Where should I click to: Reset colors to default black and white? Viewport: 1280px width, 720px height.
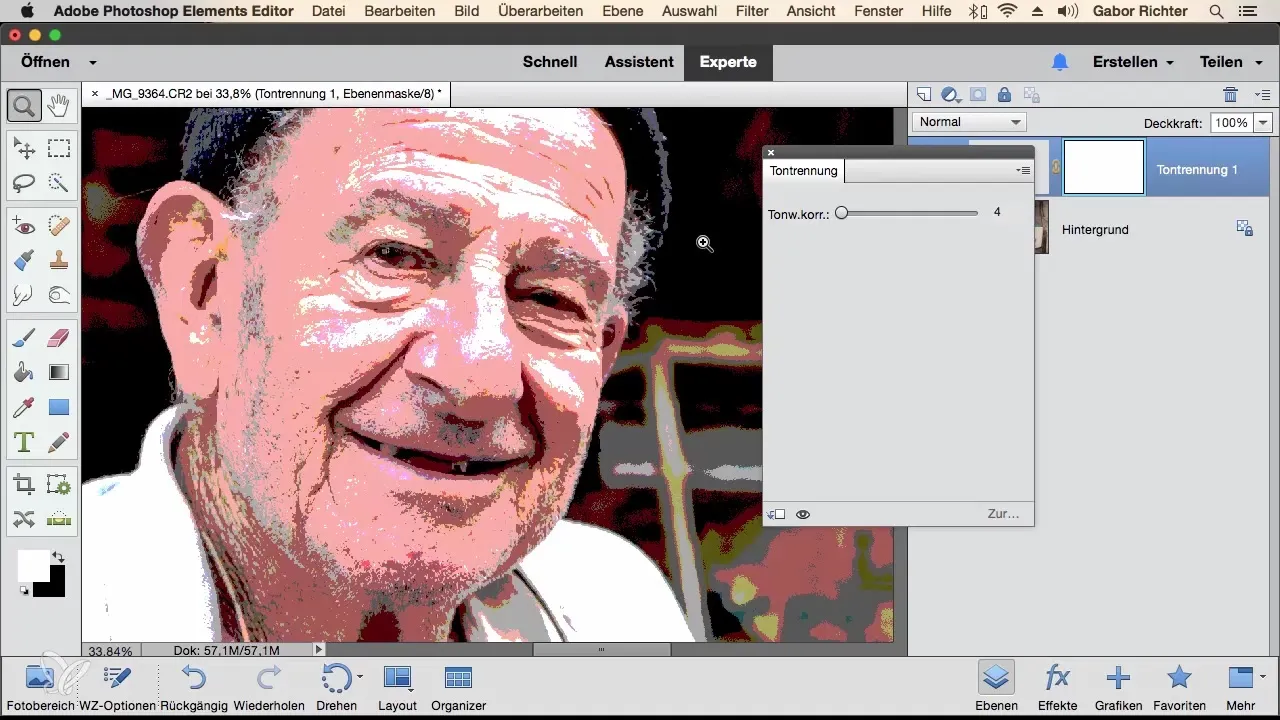(24, 591)
